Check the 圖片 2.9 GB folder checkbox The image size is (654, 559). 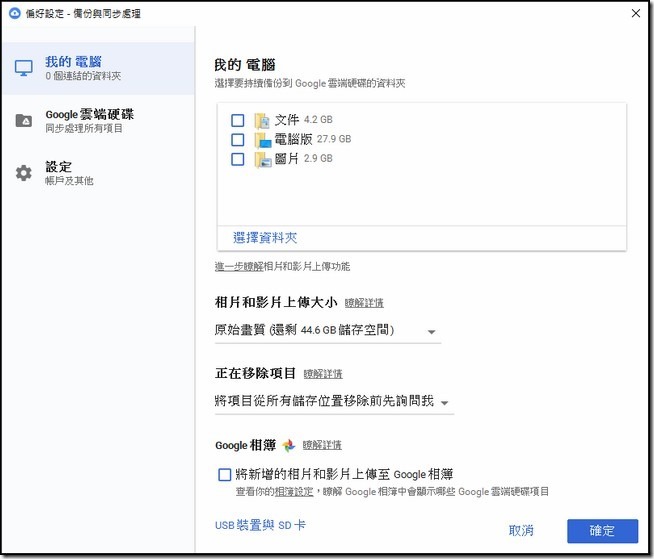(238, 159)
